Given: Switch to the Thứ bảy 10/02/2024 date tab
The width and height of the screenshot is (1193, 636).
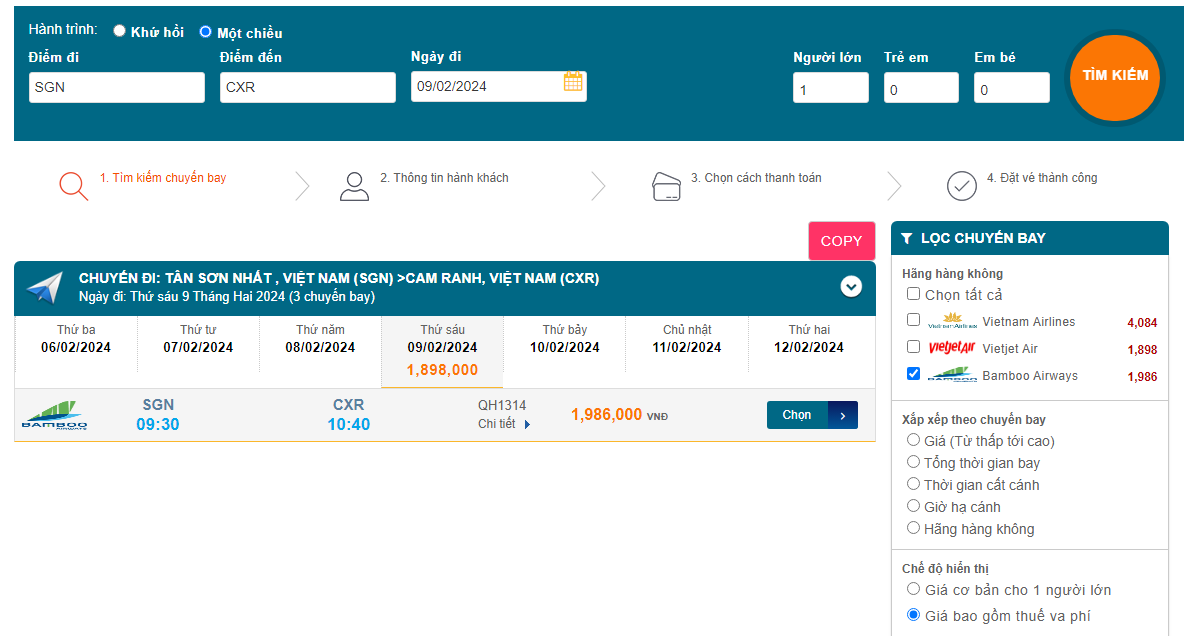Looking at the screenshot, I should (x=564, y=339).
